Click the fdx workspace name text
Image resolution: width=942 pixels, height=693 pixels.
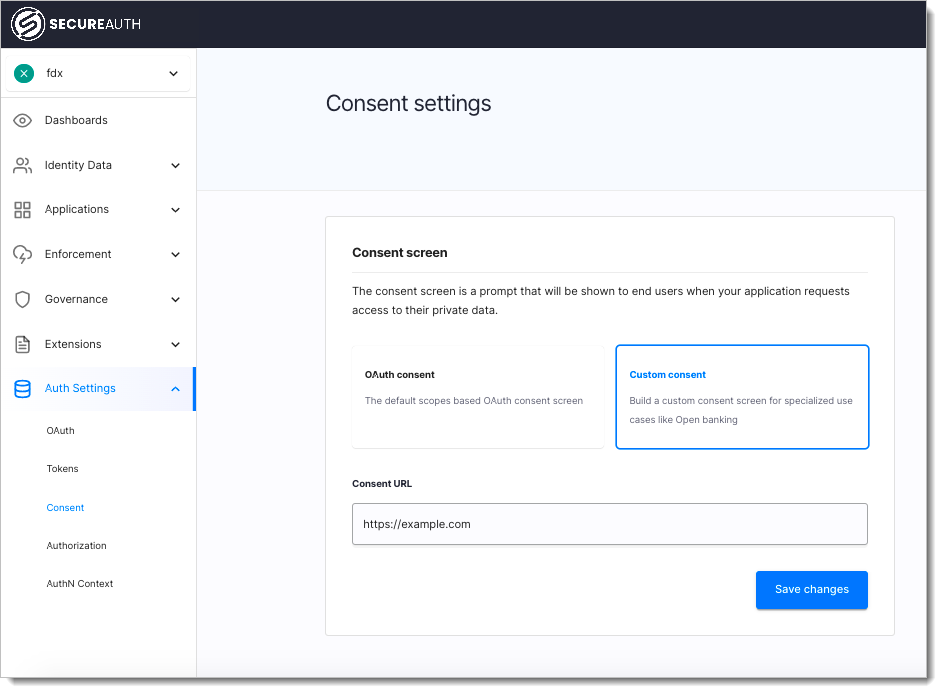55,73
